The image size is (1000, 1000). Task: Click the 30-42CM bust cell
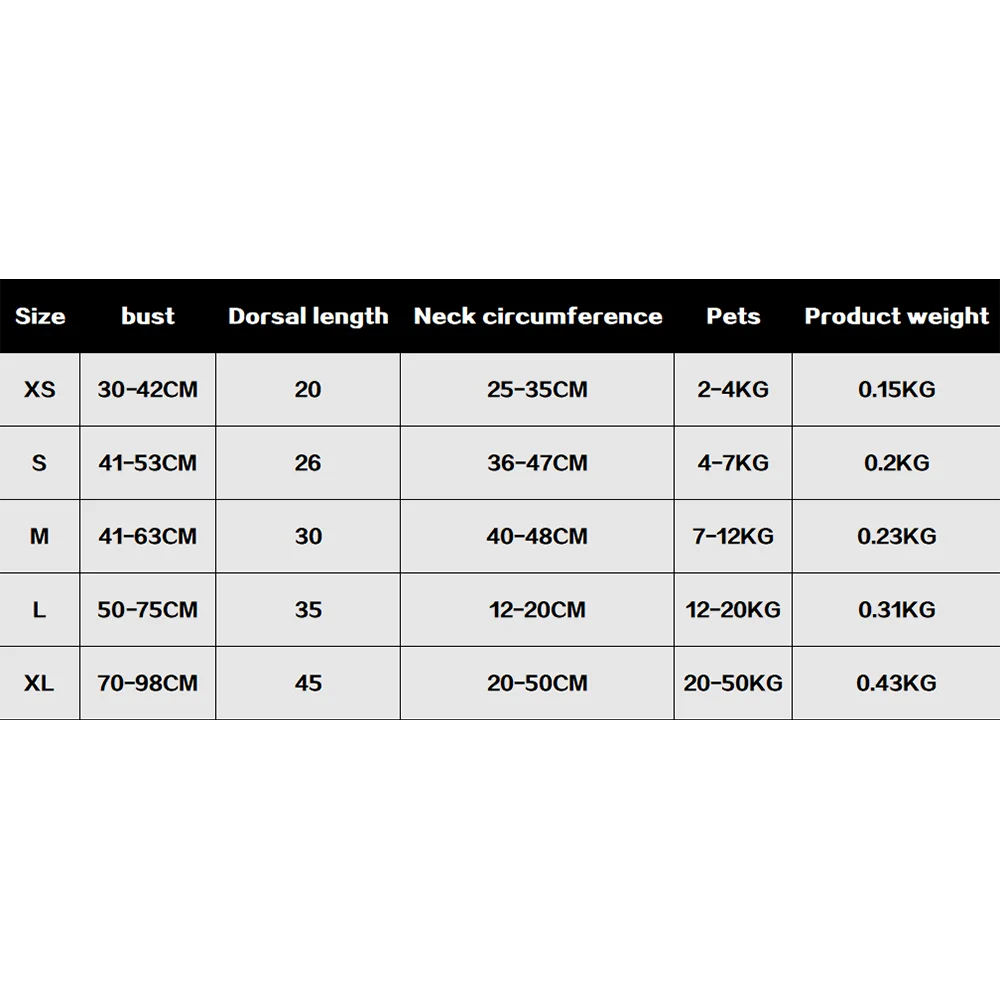(148, 389)
